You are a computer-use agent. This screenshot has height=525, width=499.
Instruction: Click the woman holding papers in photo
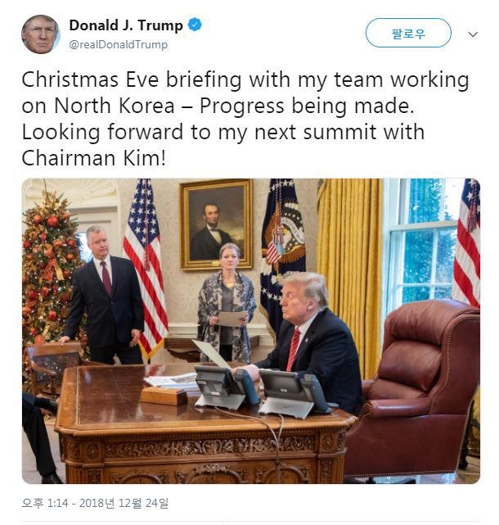pos(227,303)
